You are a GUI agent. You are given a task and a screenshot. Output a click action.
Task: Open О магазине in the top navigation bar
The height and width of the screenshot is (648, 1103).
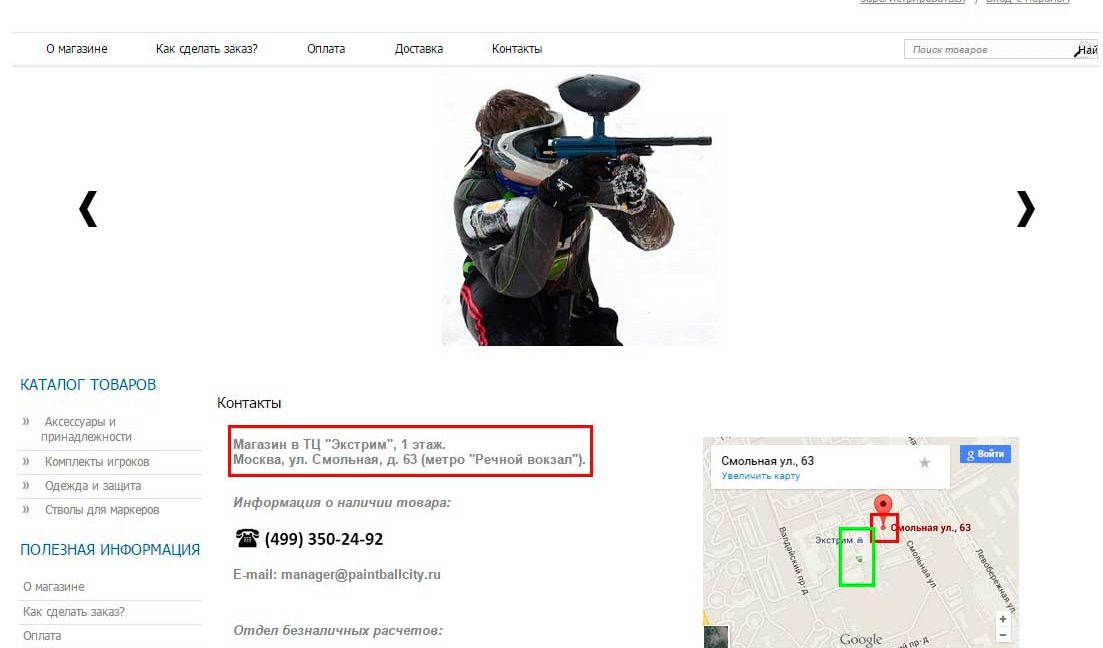tap(77, 49)
